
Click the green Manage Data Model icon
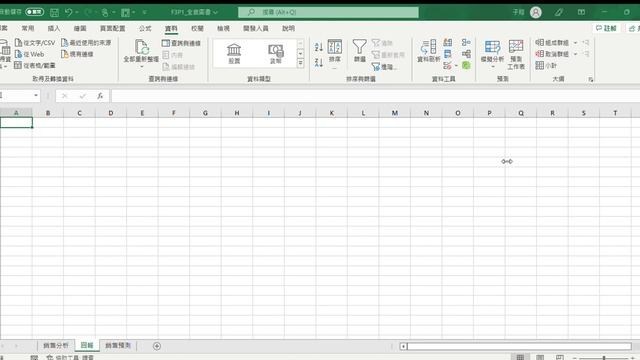[466, 65]
